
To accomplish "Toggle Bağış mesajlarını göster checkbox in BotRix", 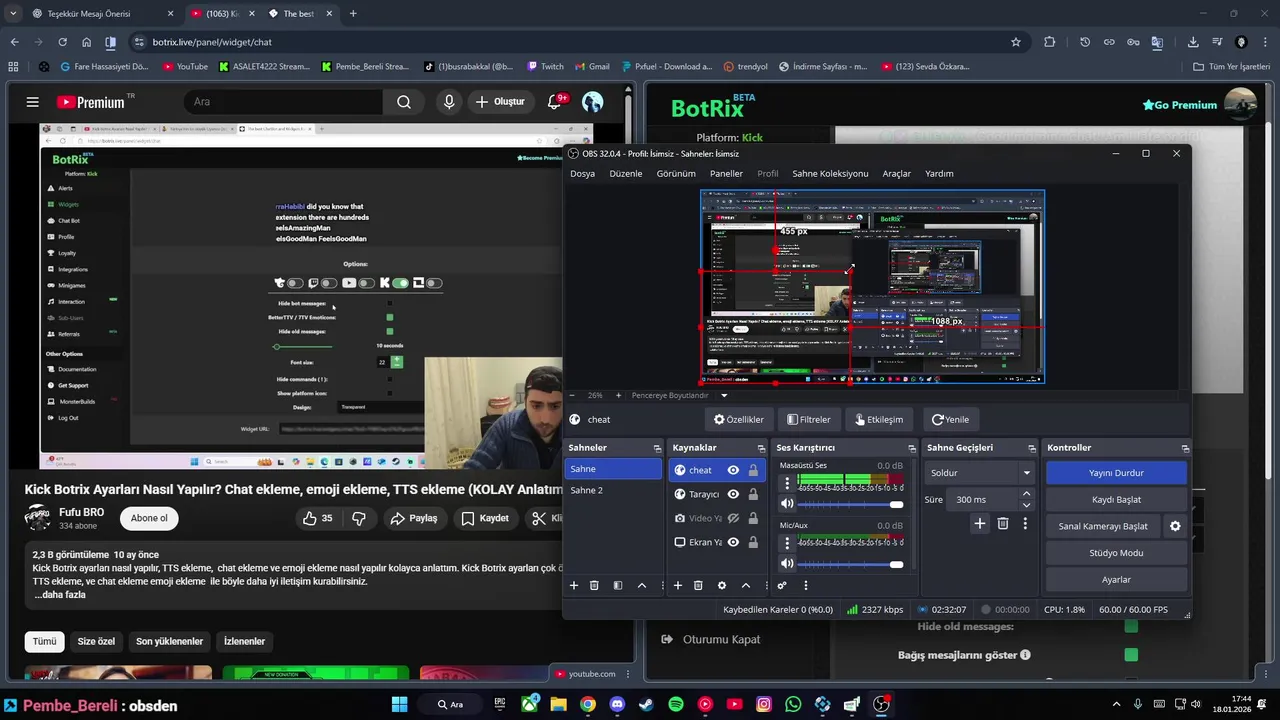I will (x=1131, y=655).
